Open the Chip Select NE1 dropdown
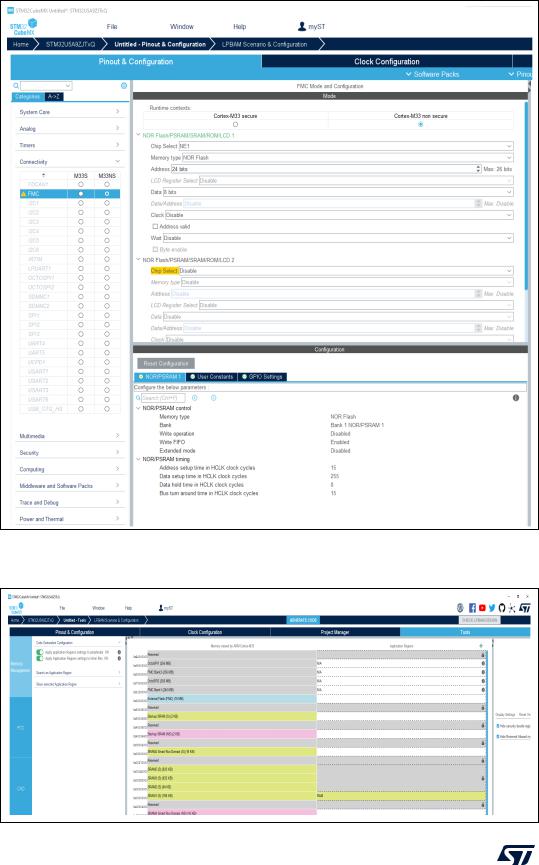 (346, 146)
